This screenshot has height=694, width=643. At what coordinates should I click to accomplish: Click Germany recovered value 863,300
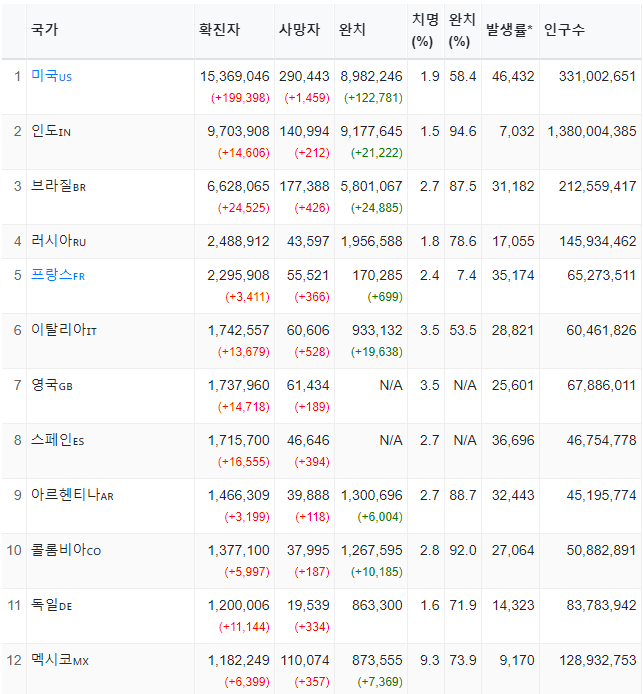click(377, 605)
